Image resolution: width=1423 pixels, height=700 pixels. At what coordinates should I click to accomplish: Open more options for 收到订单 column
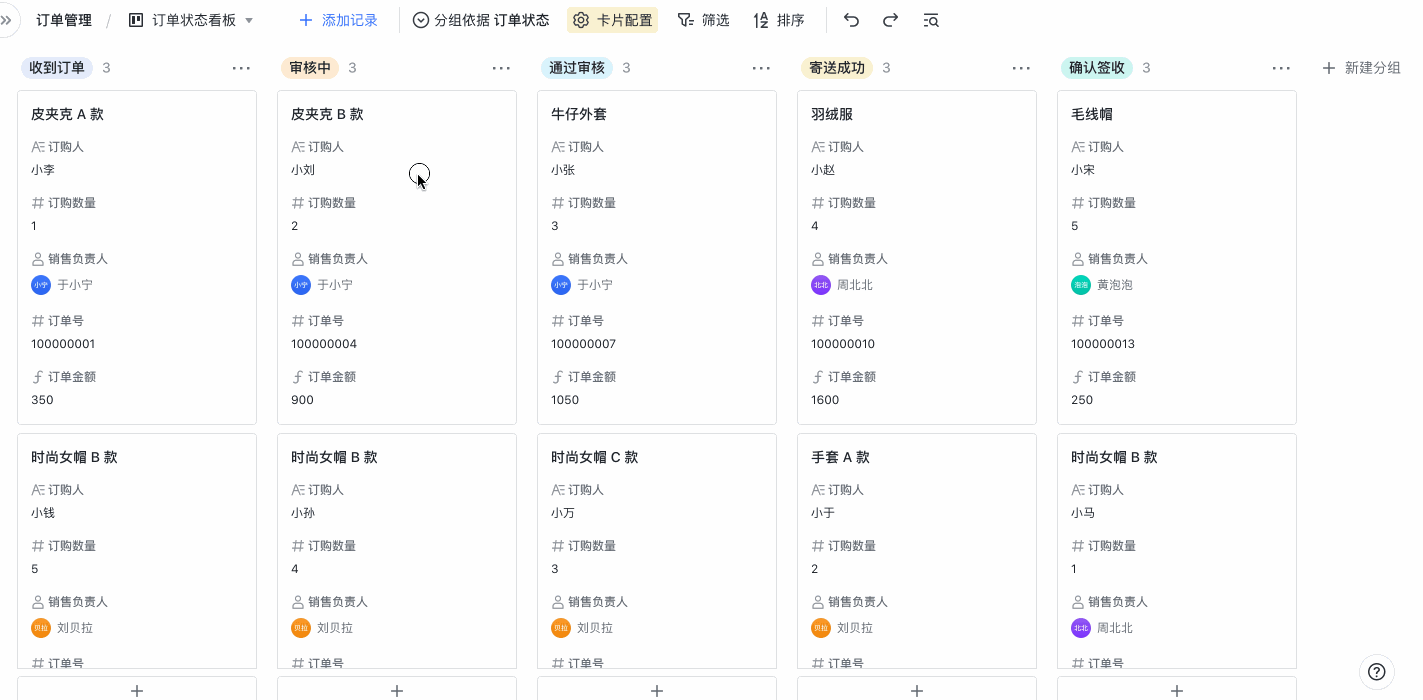coord(241,68)
